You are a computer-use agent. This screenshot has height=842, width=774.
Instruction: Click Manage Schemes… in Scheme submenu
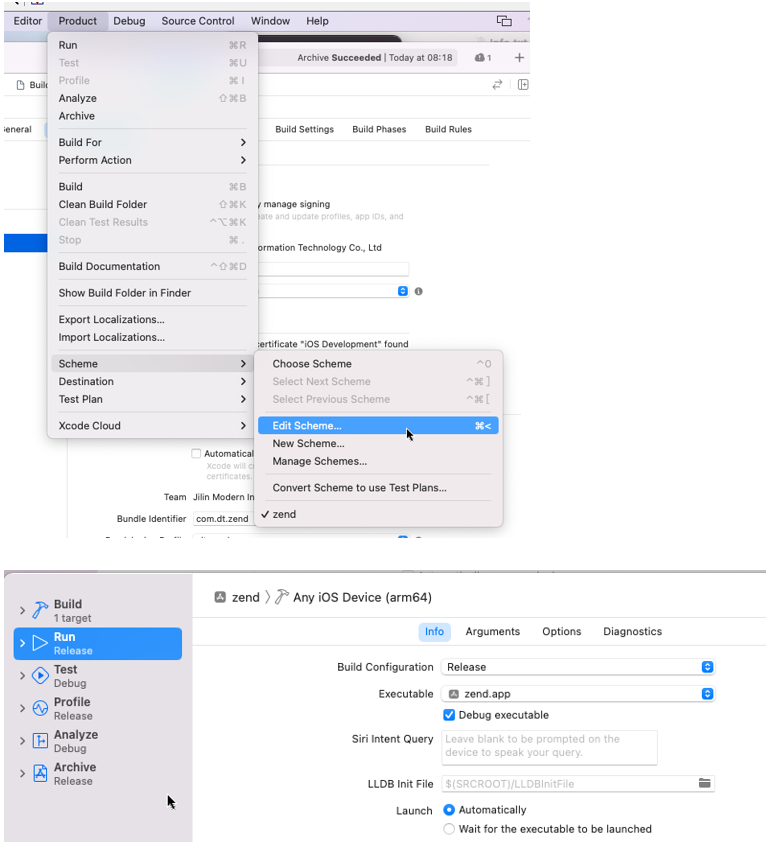(x=319, y=461)
